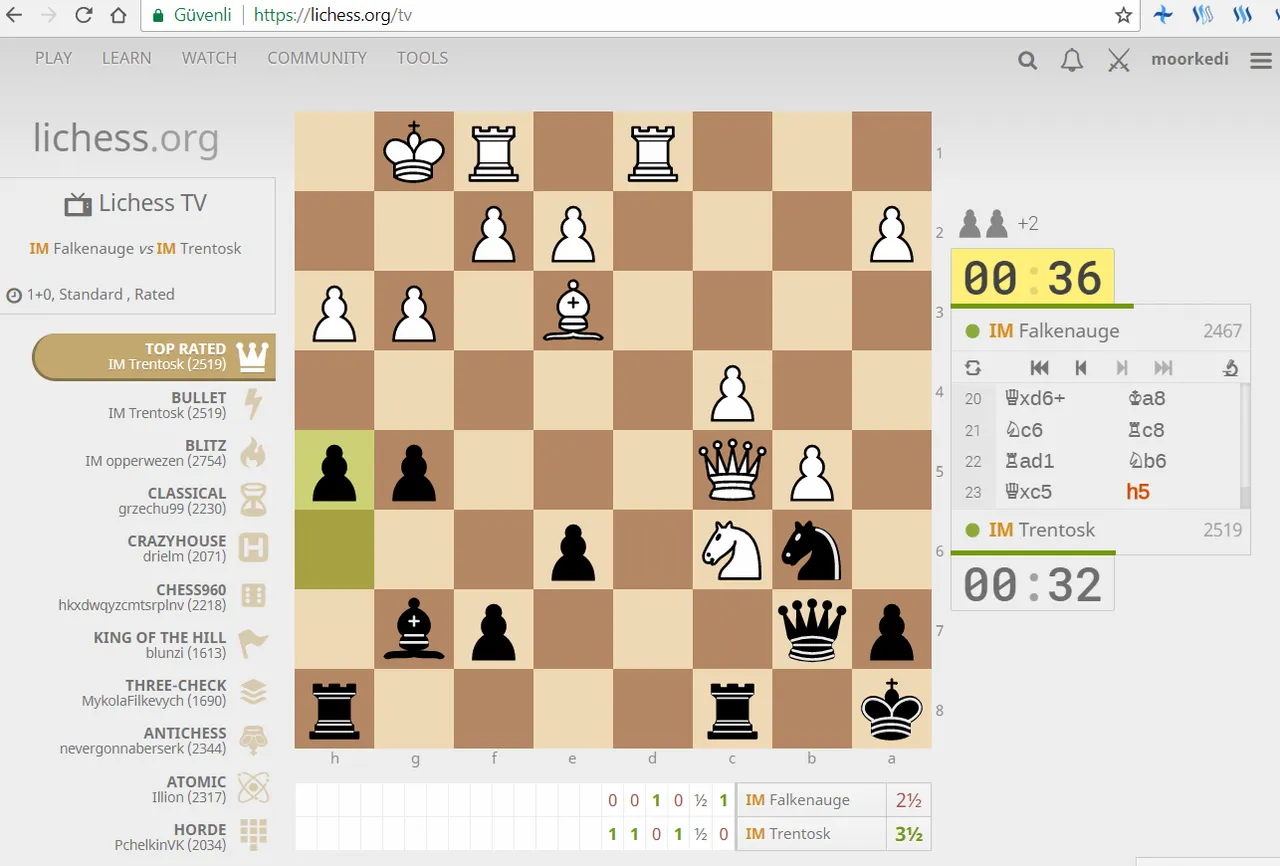
Task: Select the TOP RATED channel
Action: (155, 356)
